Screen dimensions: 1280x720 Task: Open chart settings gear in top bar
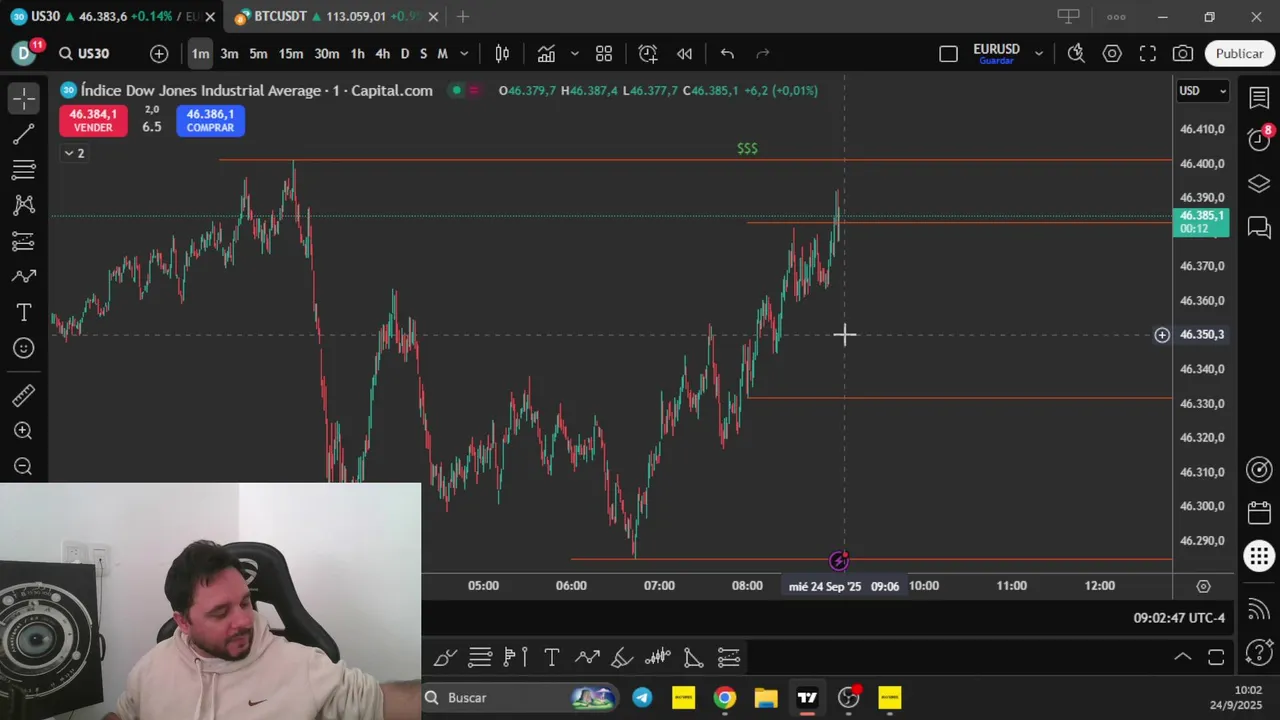coord(1112,54)
